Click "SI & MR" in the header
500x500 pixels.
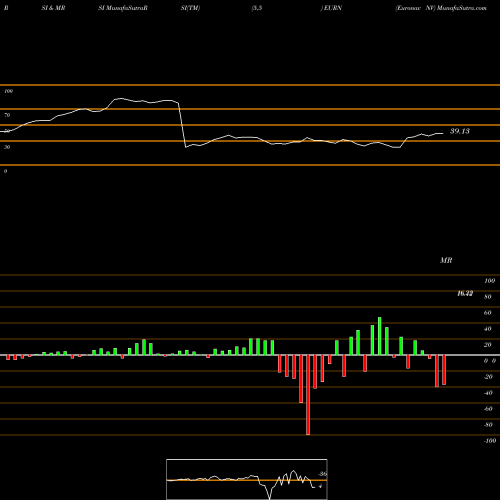click(53, 8)
